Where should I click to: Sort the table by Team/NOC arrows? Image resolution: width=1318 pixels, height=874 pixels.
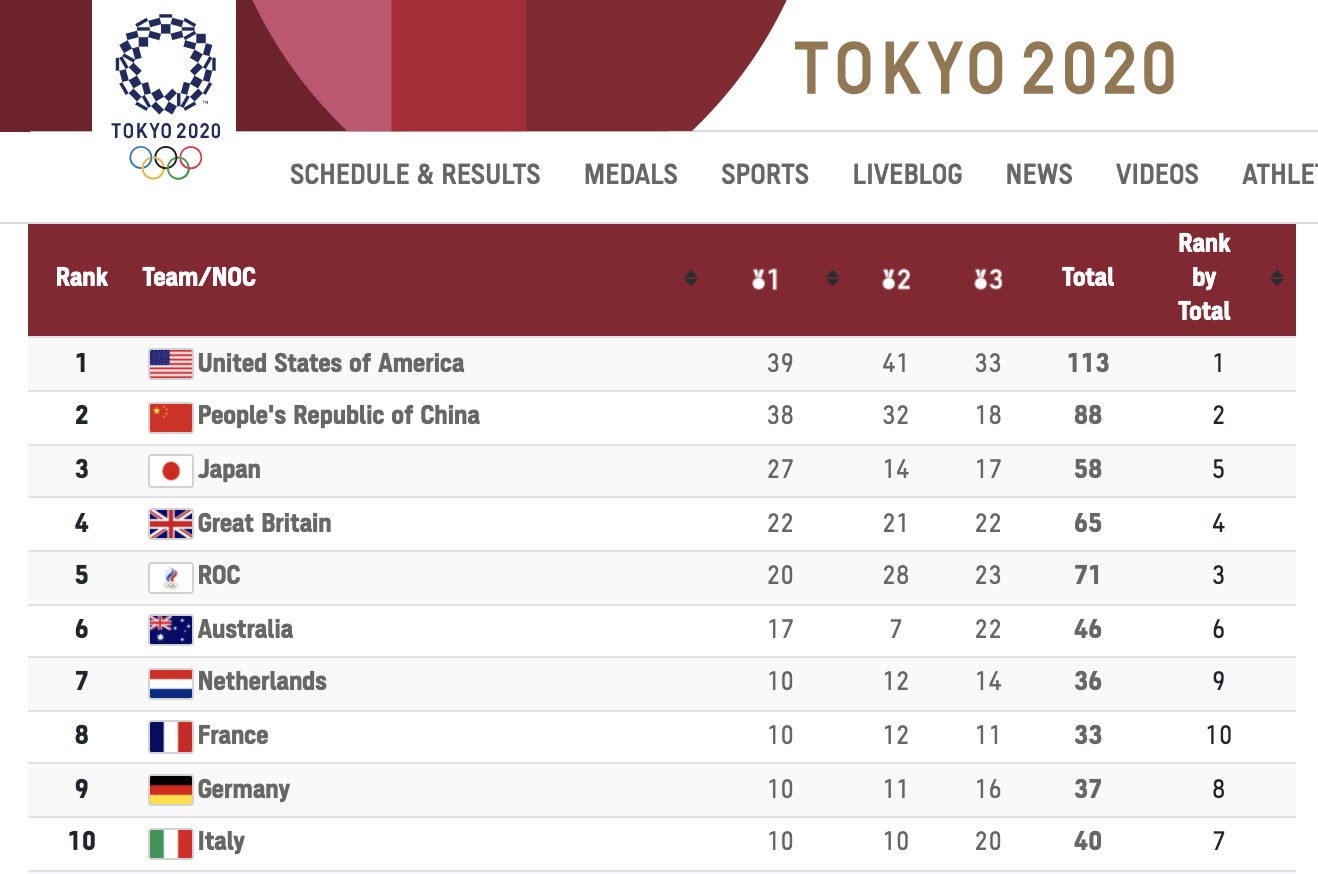click(690, 278)
